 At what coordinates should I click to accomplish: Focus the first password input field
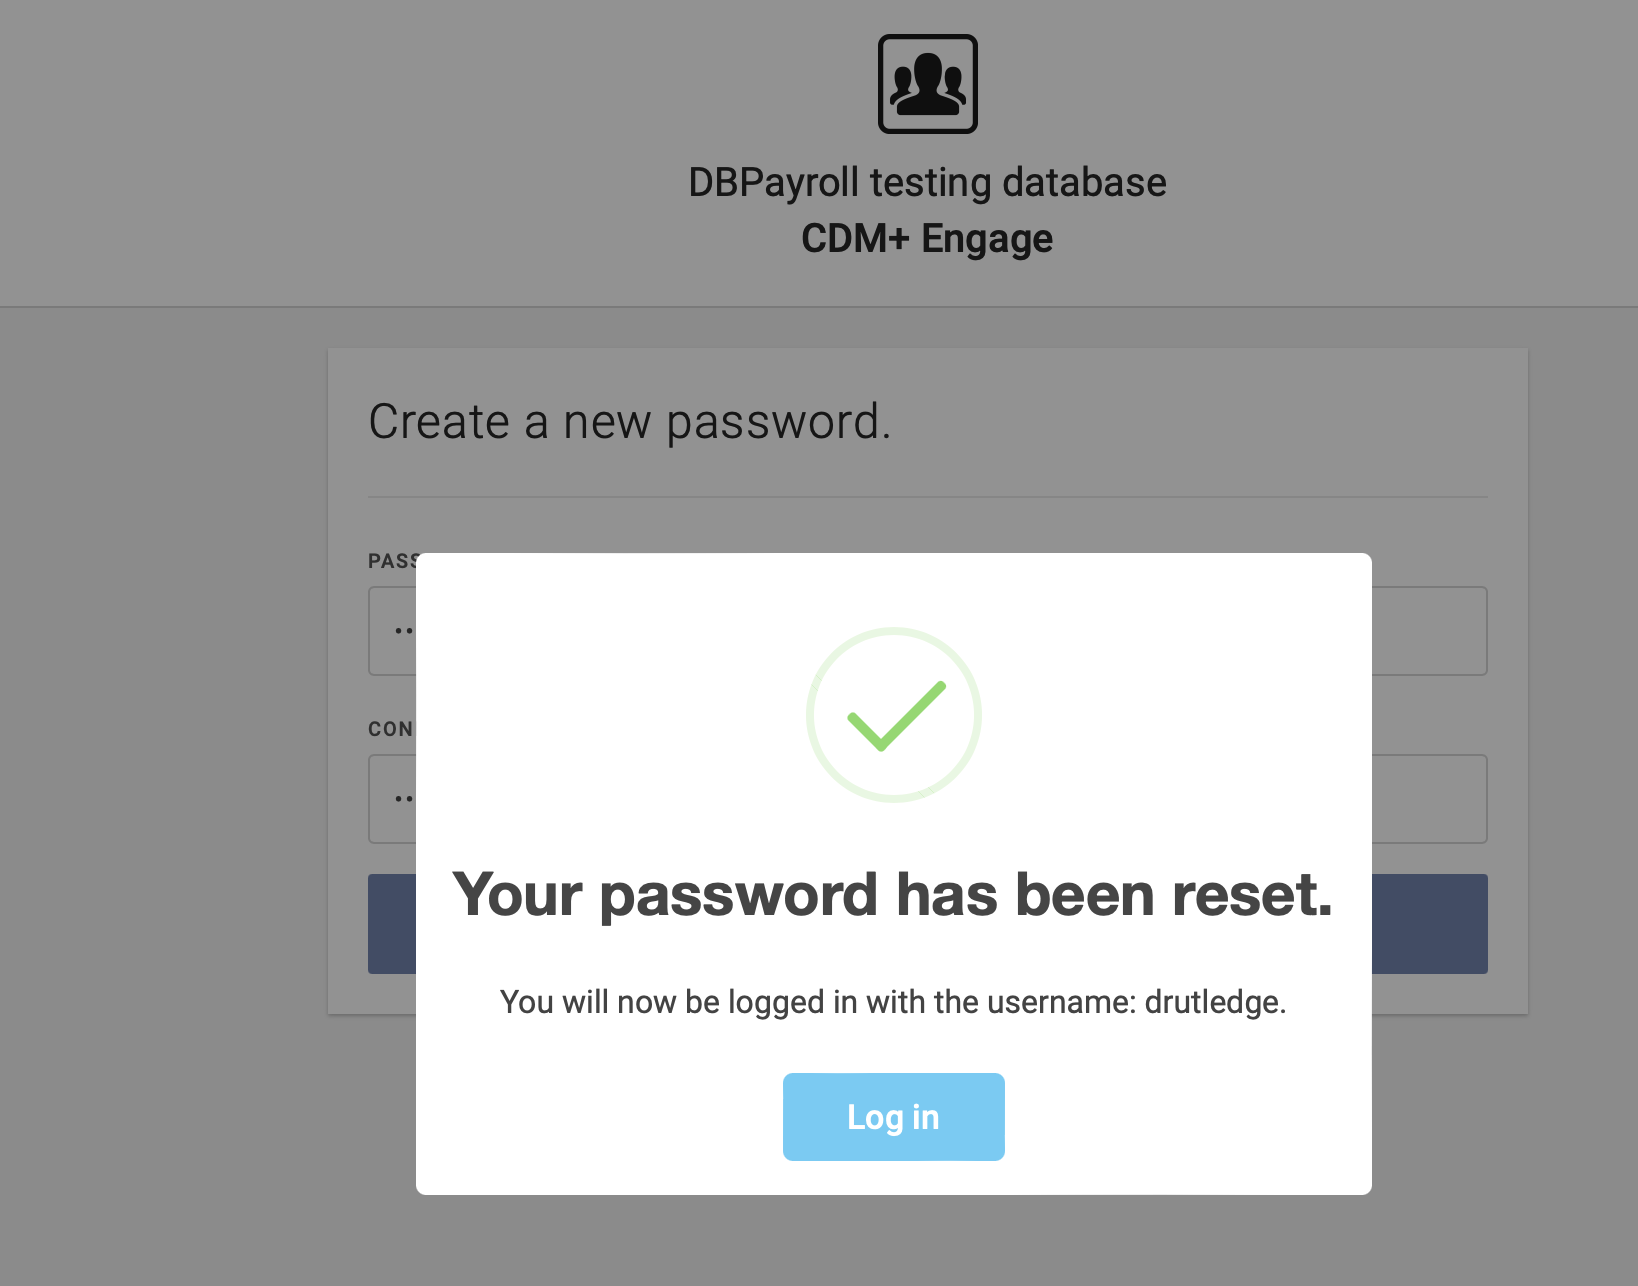tap(1429, 631)
